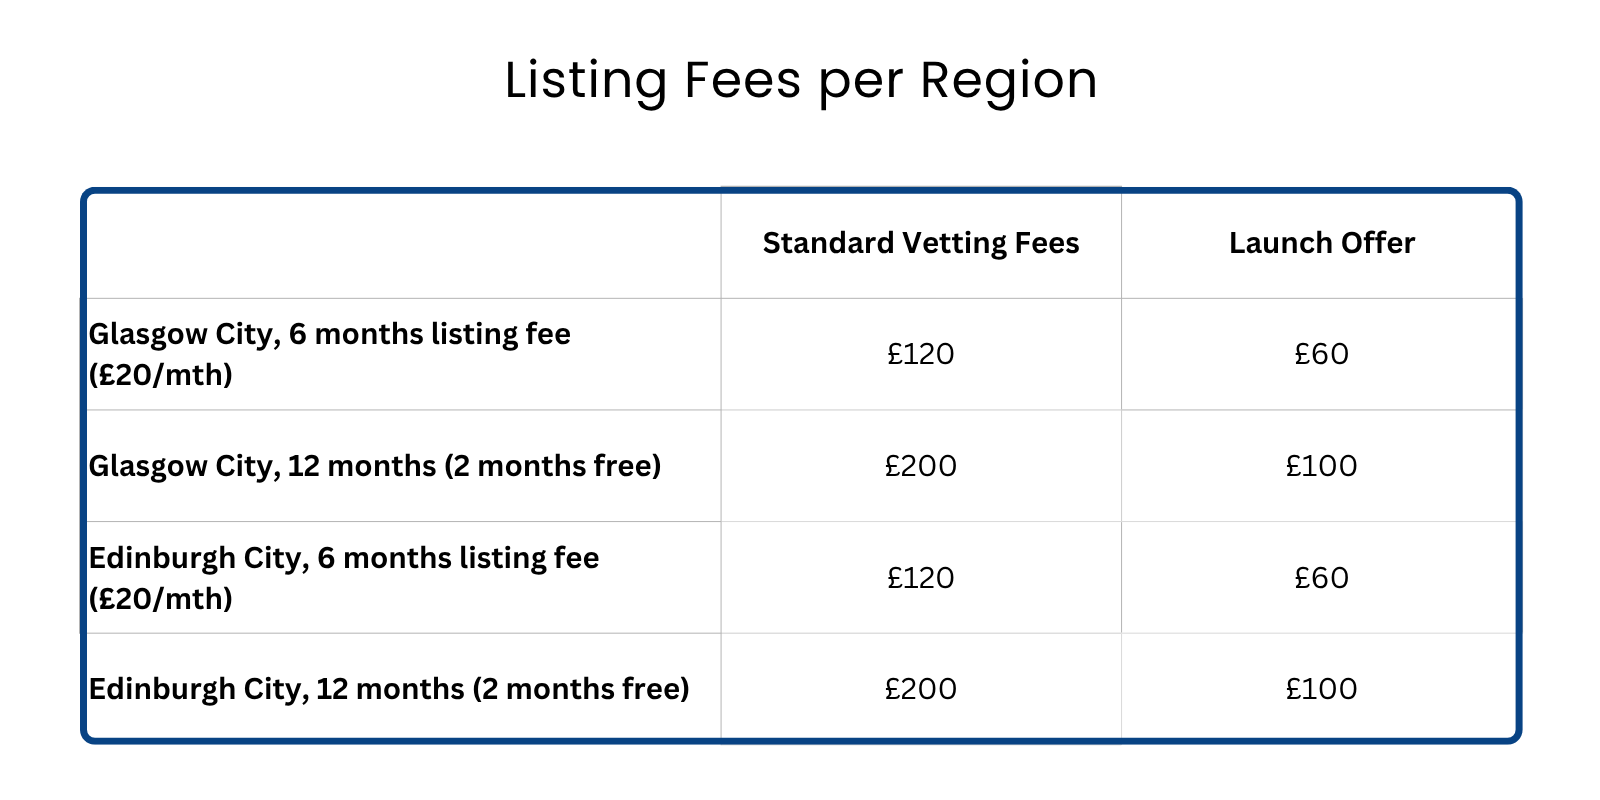1600x800 pixels.
Task: Click the empty top-left header cell
Action: tap(404, 245)
